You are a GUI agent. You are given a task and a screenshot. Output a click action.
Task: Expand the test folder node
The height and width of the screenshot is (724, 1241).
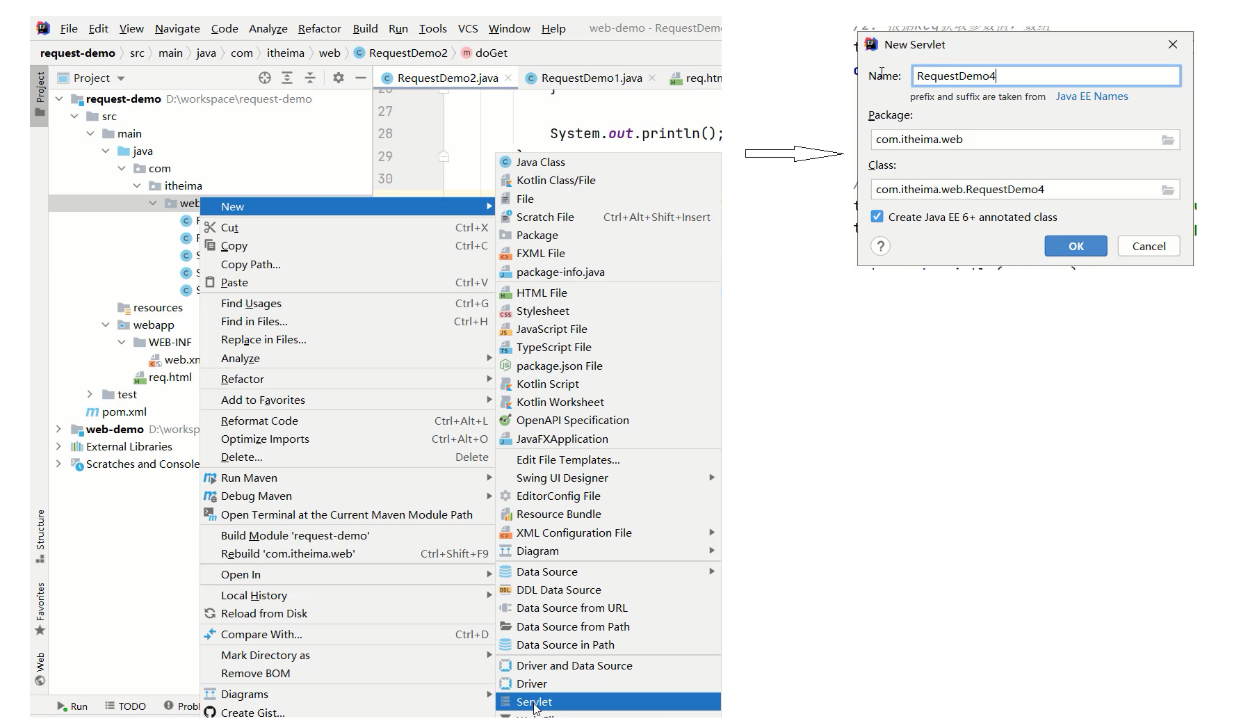point(91,395)
